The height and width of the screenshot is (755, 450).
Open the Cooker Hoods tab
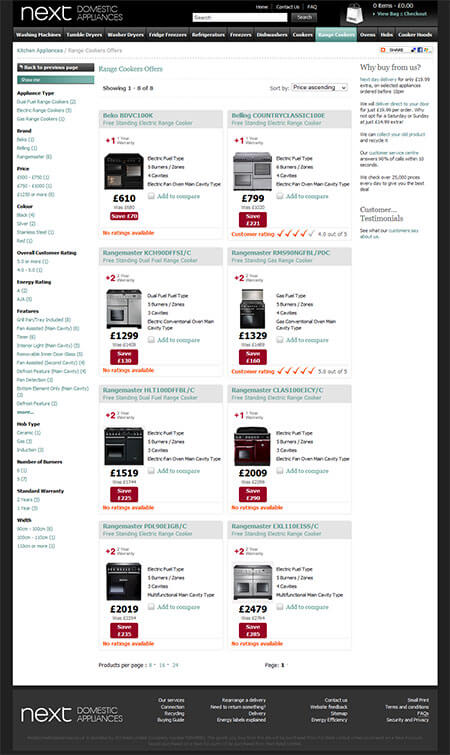(415, 35)
